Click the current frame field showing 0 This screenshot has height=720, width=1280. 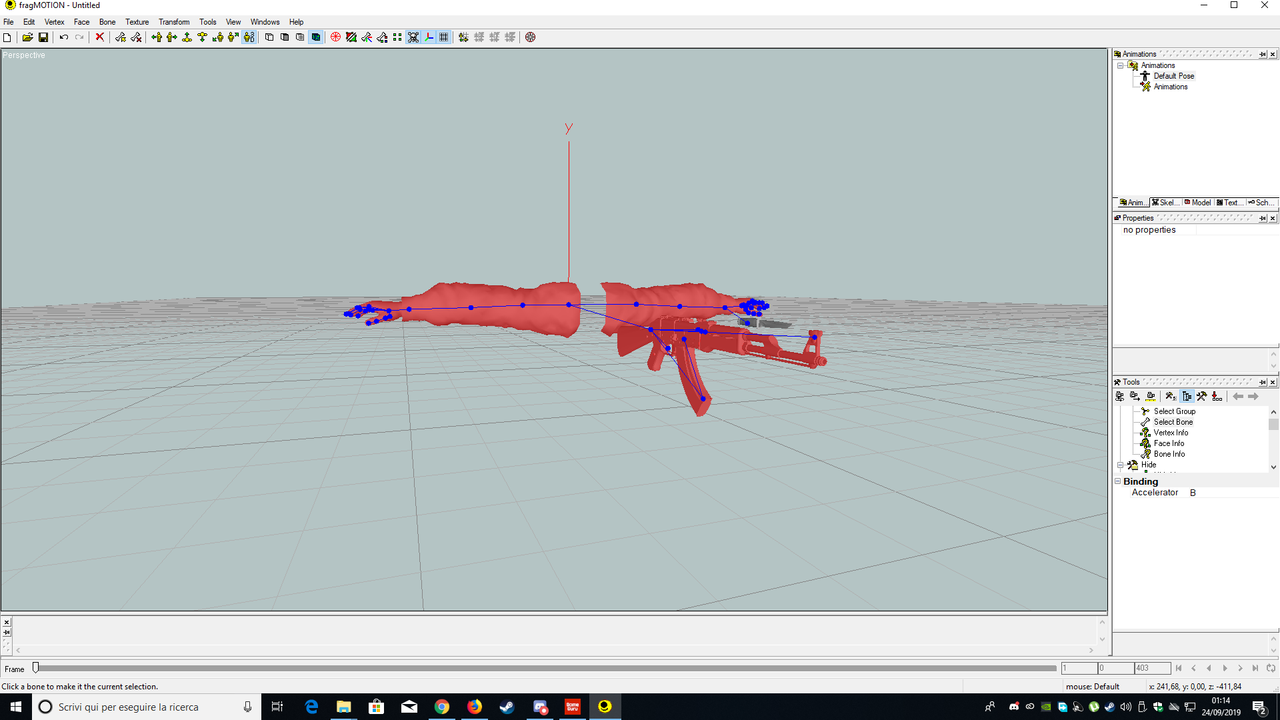coord(1115,668)
